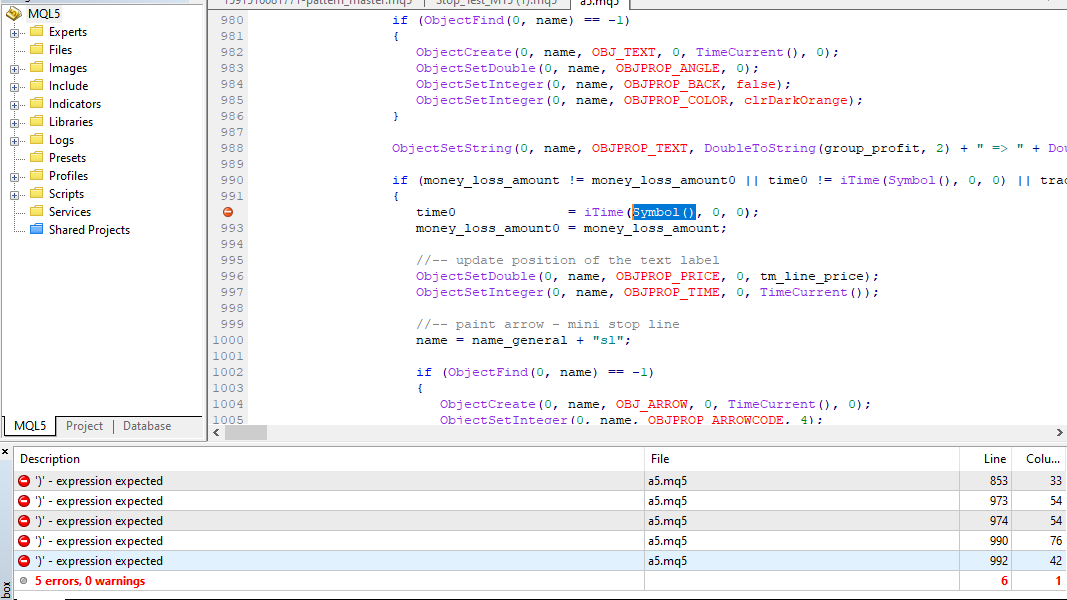Image resolution: width=1067 pixels, height=600 pixels.
Task: Click the Indicators folder icon
Action: point(37,103)
